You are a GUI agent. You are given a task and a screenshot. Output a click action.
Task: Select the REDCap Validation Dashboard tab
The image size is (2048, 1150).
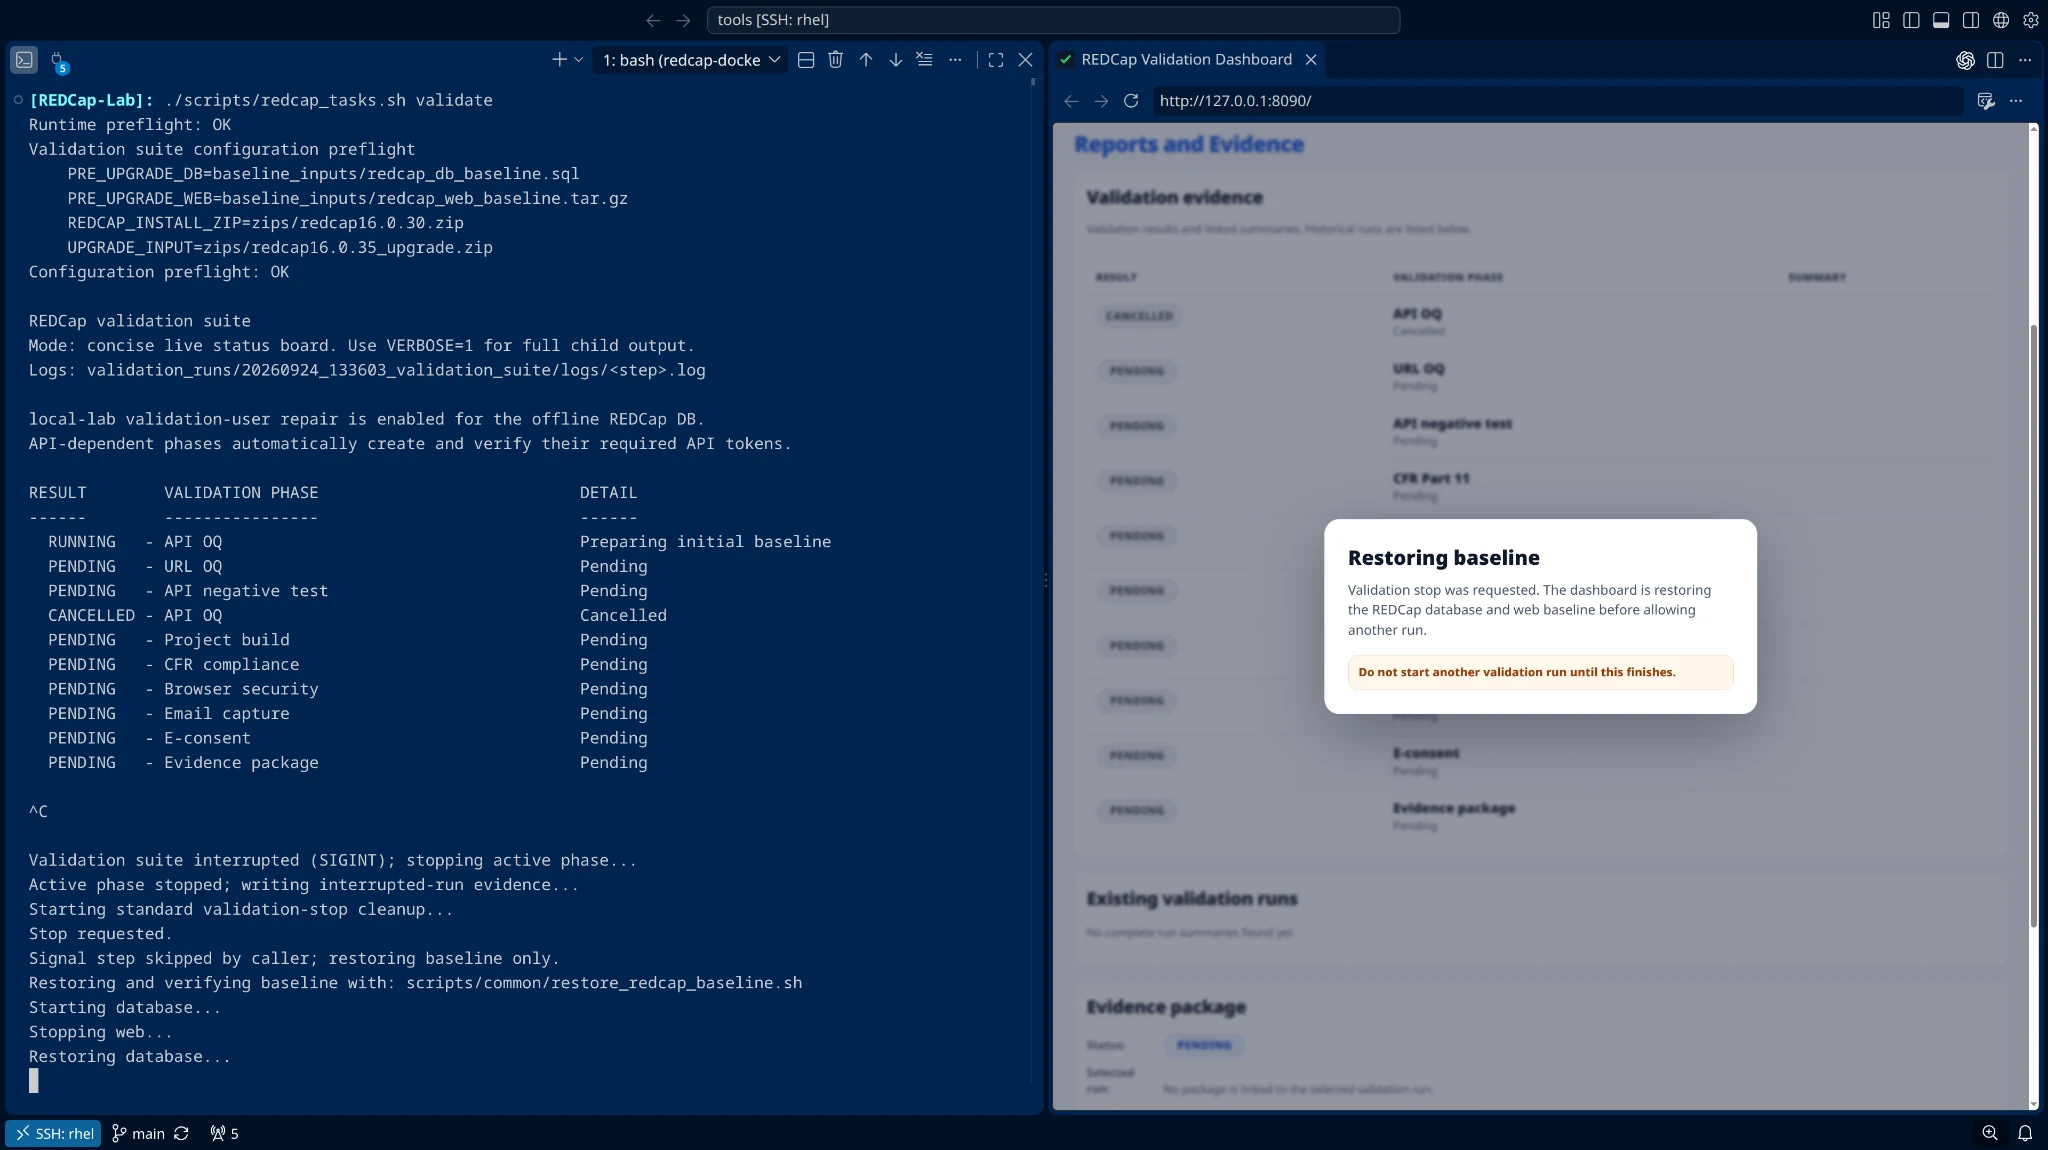tap(1187, 60)
